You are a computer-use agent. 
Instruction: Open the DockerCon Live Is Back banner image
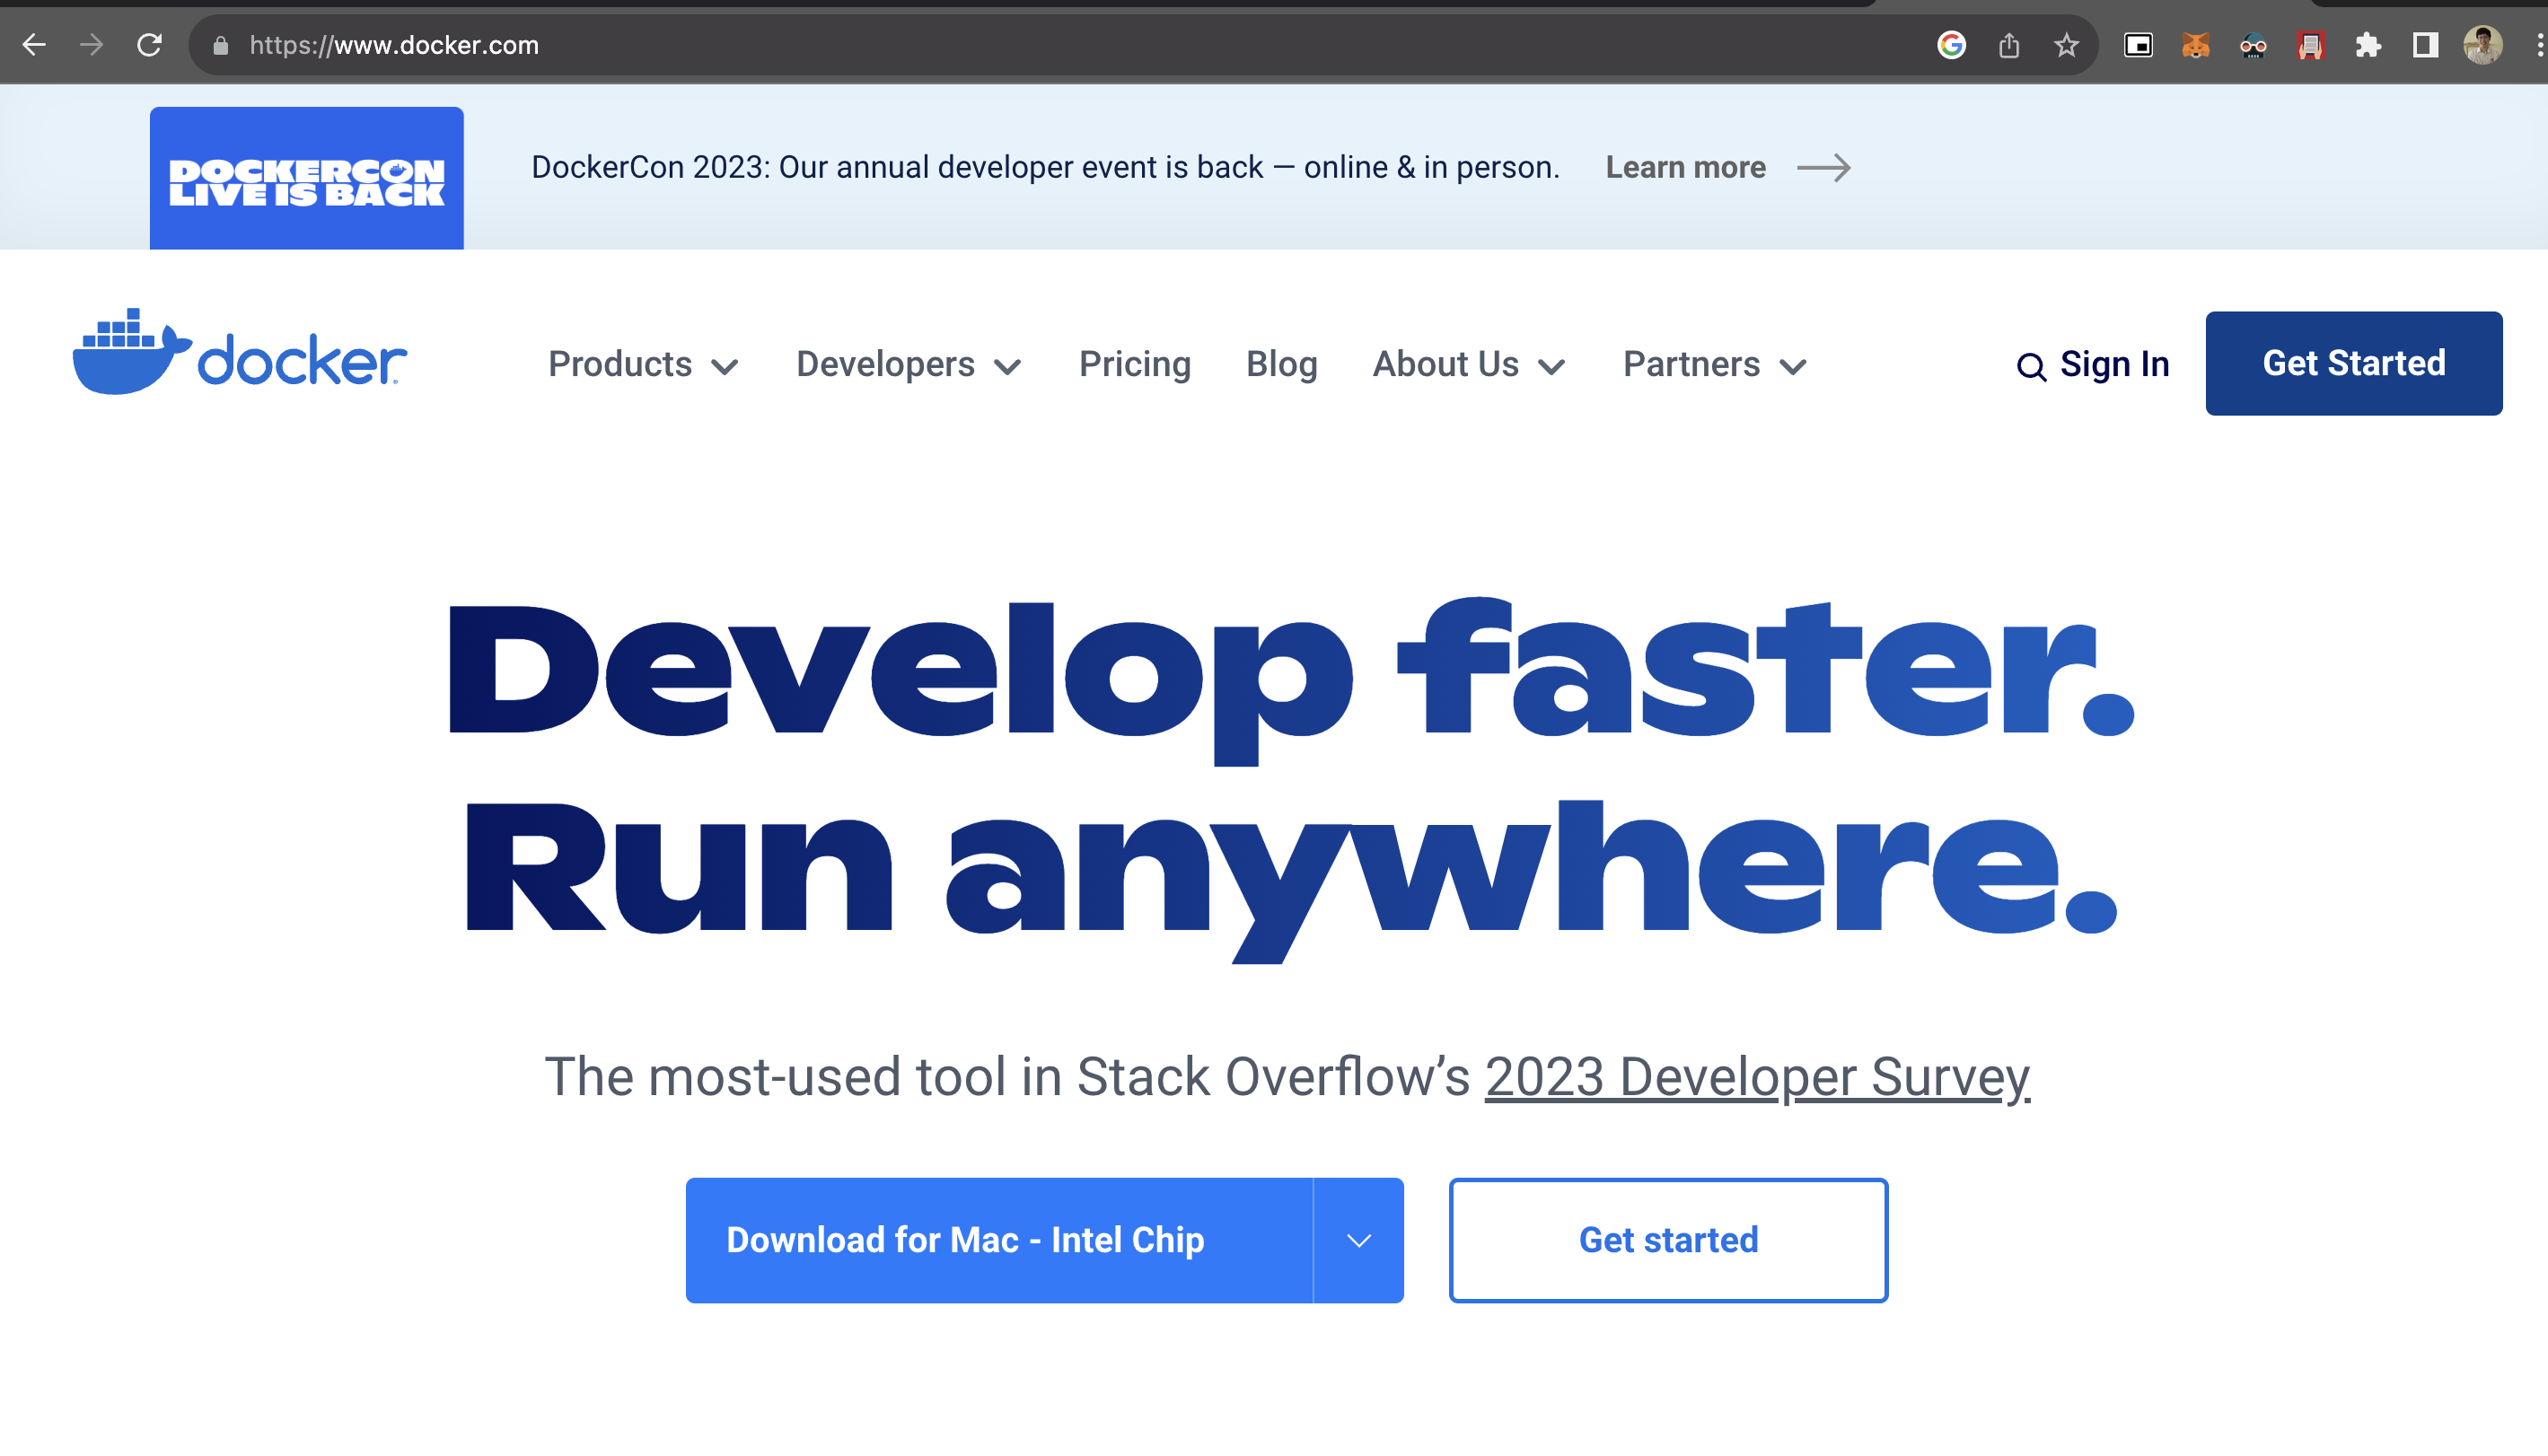(307, 178)
